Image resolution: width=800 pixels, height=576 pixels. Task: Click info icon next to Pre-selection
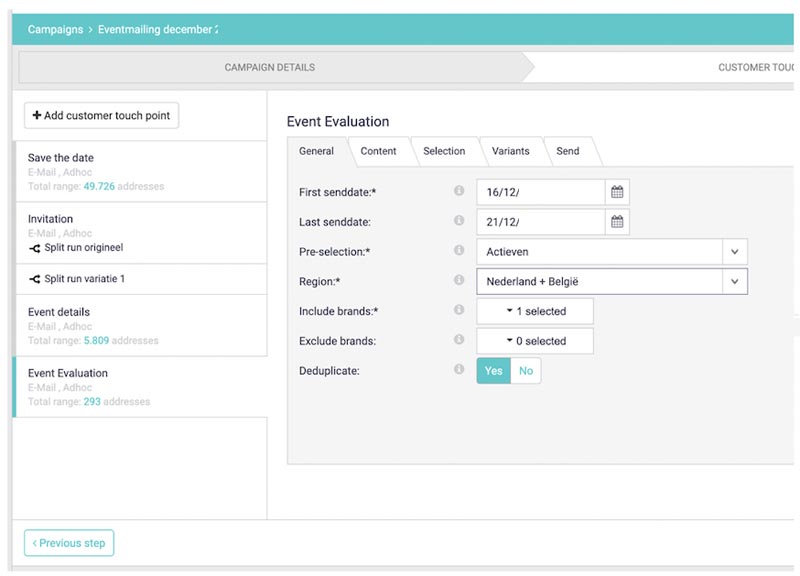(x=459, y=251)
